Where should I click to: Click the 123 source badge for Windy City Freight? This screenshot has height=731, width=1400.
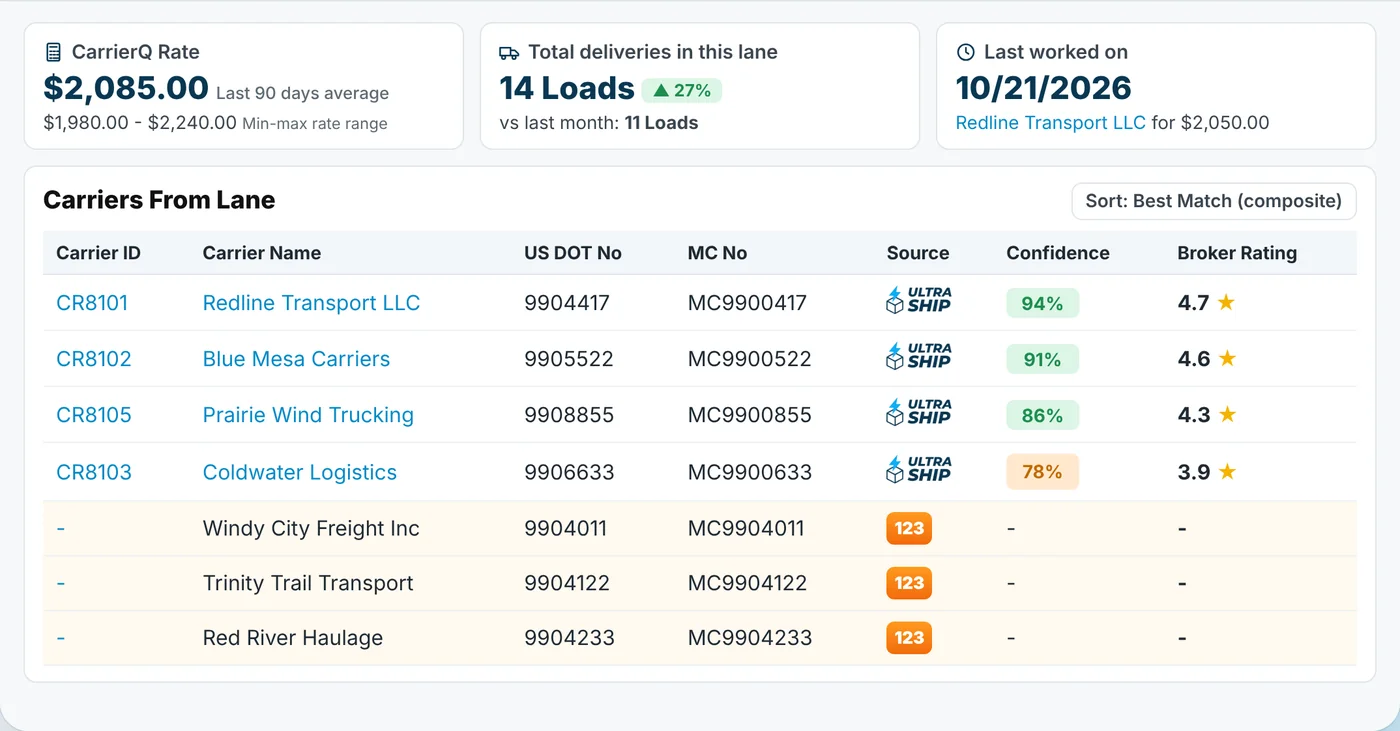909,528
